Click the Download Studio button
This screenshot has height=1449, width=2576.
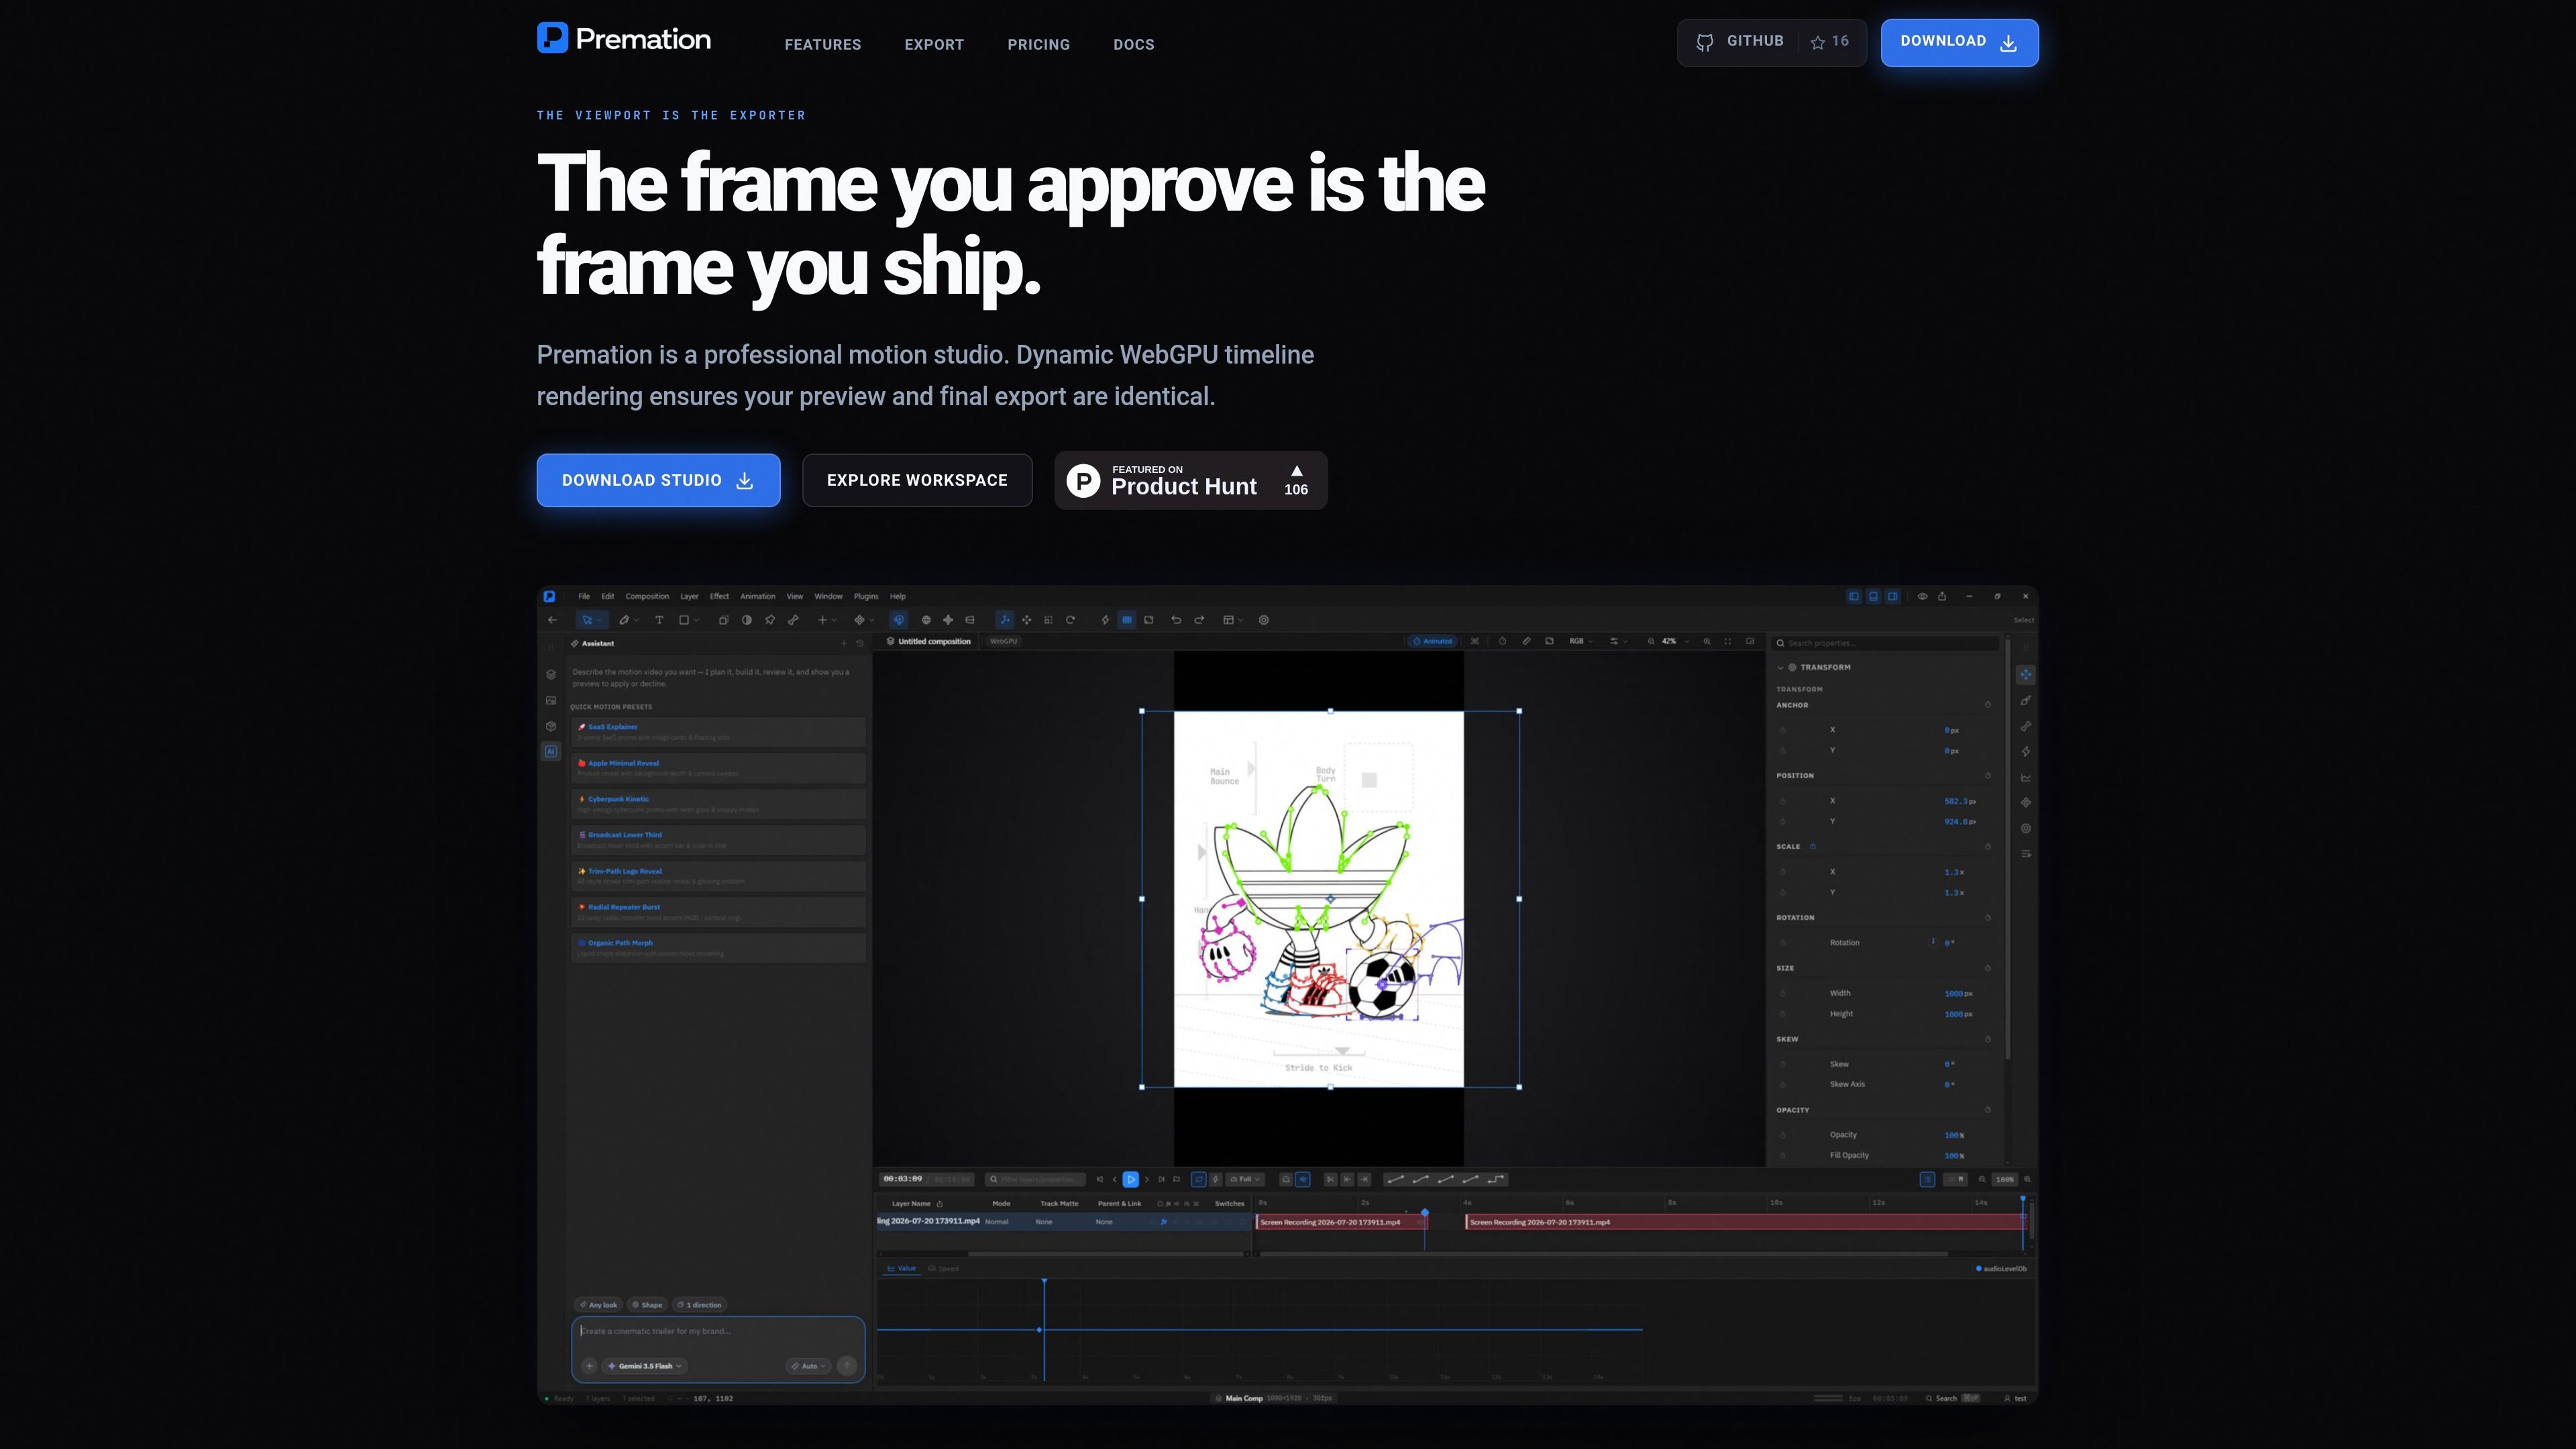[x=658, y=480]
